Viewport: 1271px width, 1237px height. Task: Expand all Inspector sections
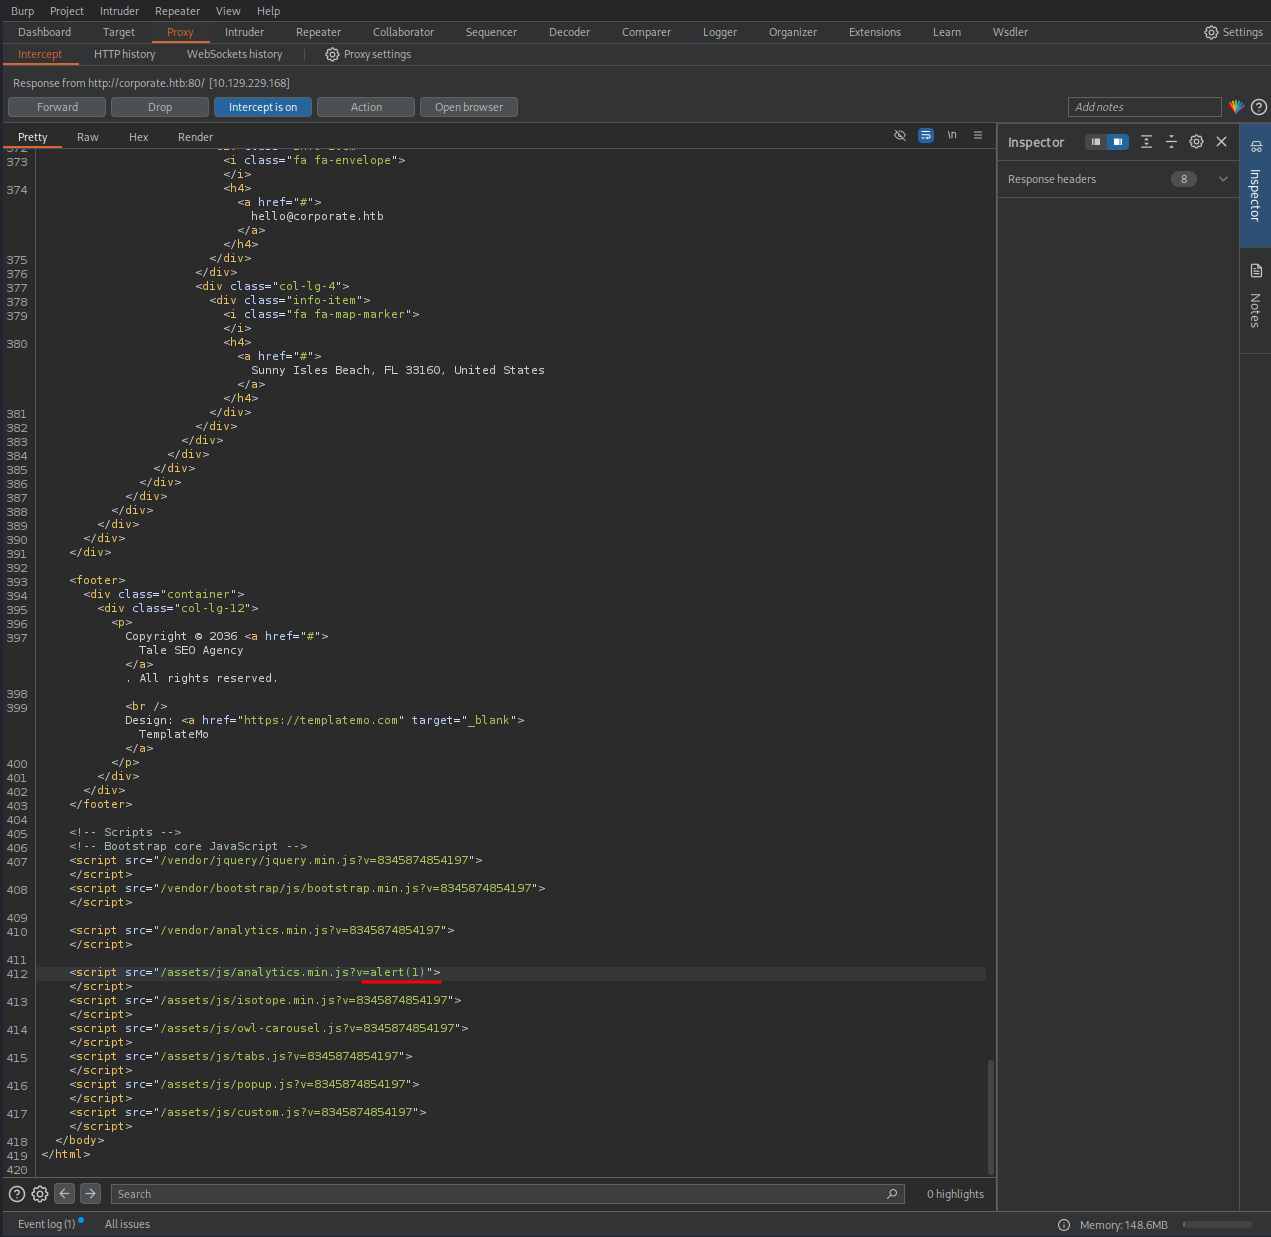point(1146,142)
